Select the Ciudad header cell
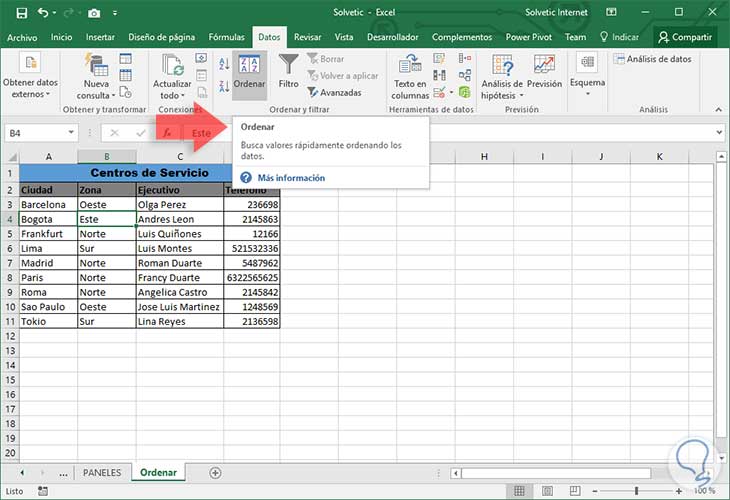Viewport: 730px width, 500px height. 48,190
